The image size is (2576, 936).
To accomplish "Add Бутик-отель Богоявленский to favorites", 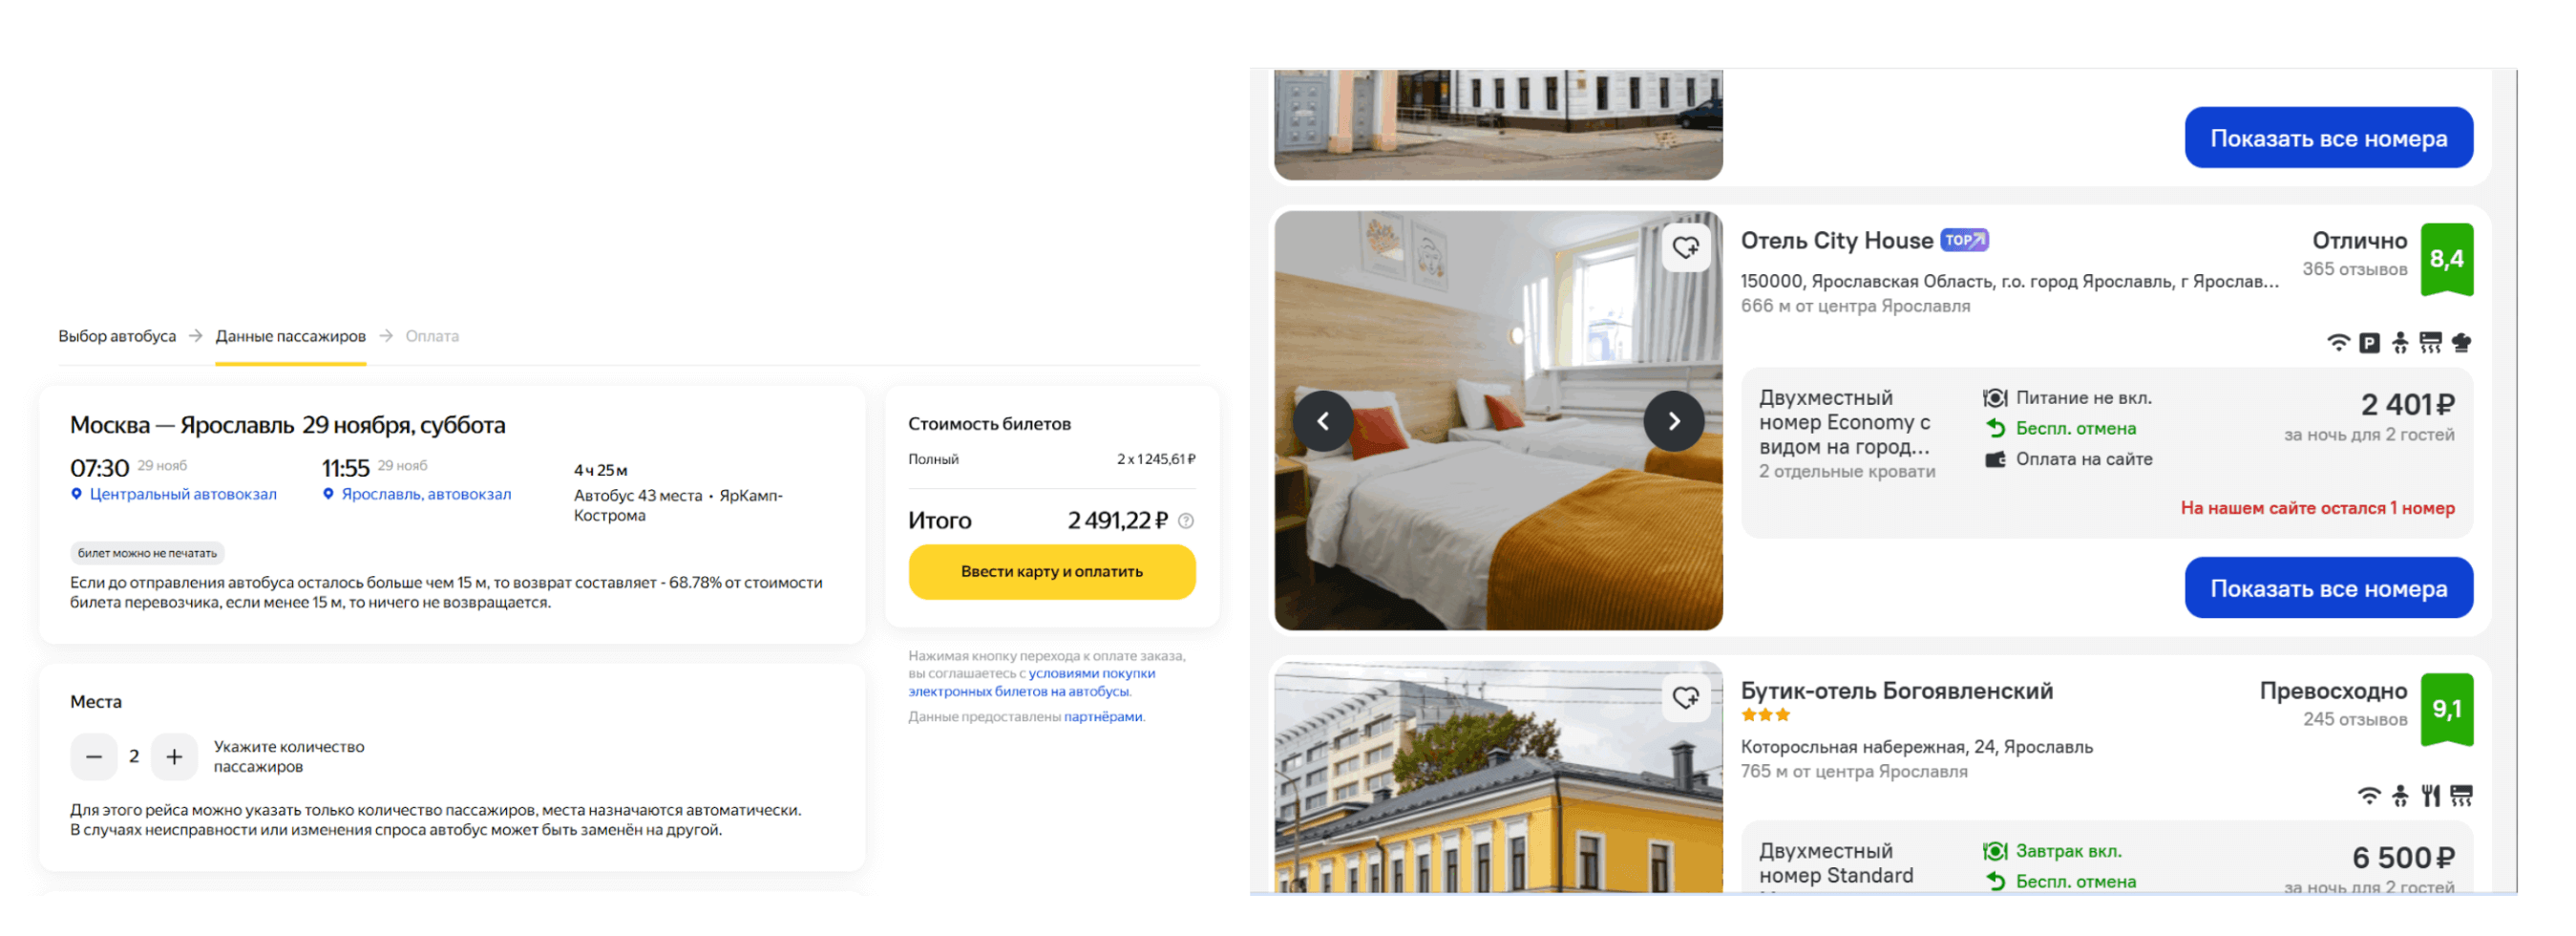I will point(1686,696).
